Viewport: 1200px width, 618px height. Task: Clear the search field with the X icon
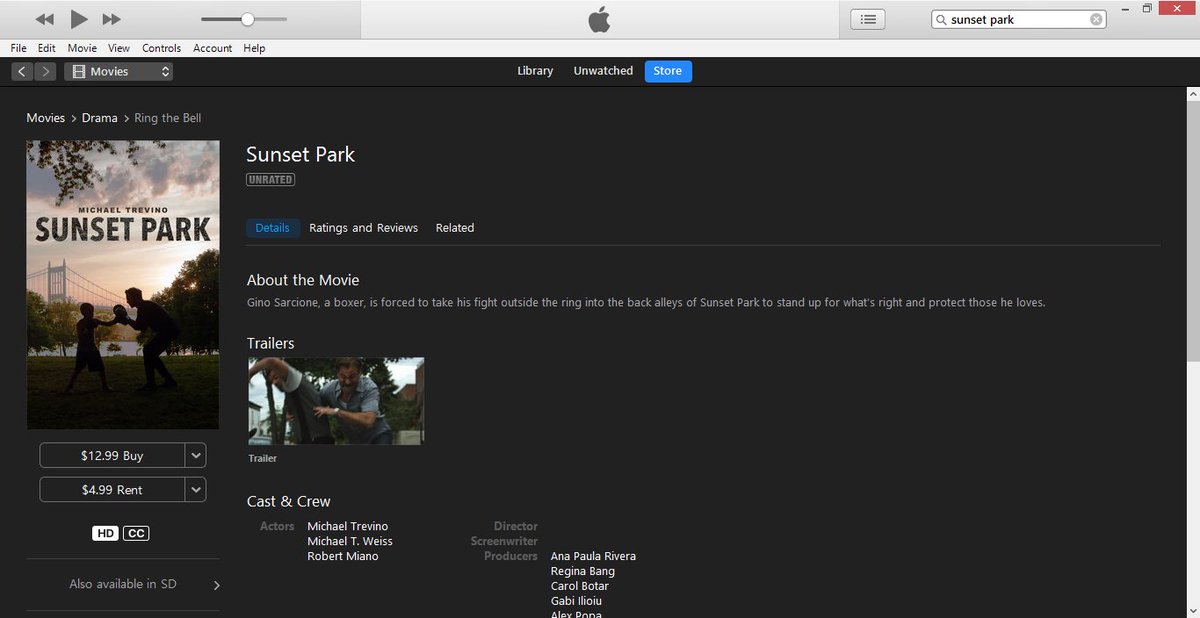click(1096, 20)
